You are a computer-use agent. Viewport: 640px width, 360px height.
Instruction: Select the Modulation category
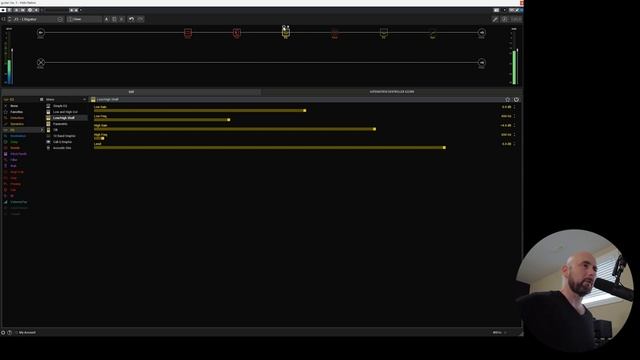18,136
